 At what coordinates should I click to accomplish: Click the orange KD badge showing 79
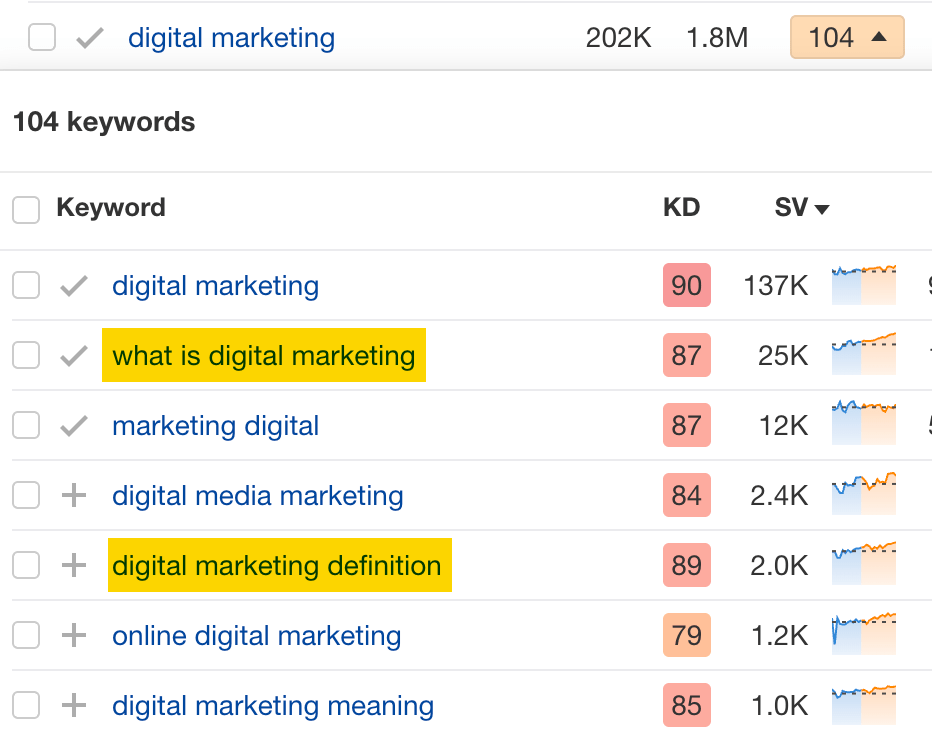tap(686, 635)
